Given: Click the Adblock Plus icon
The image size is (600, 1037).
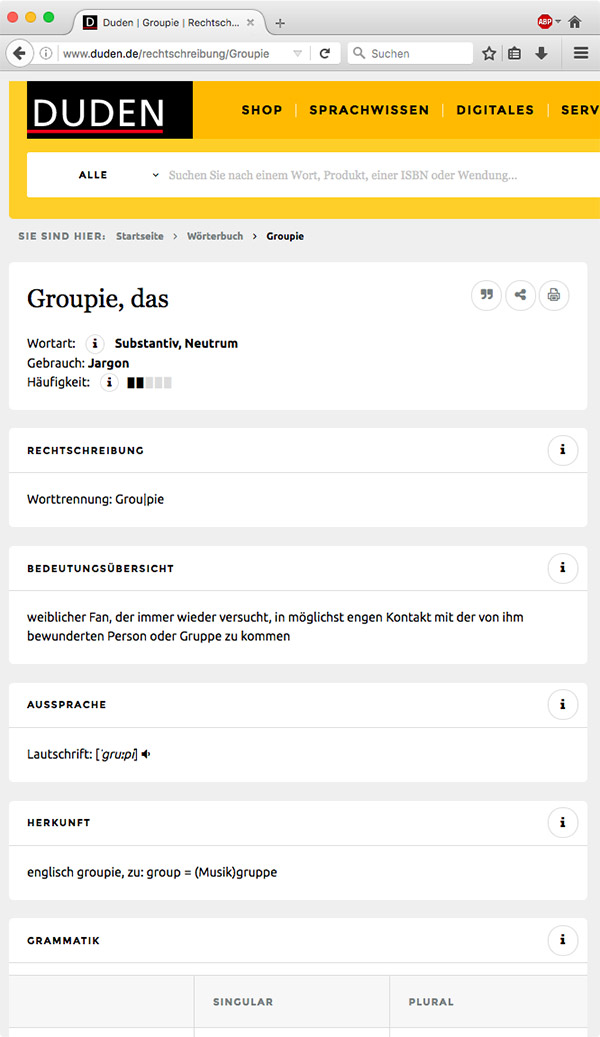Looking at the screenshot, I should click(544, 22).
